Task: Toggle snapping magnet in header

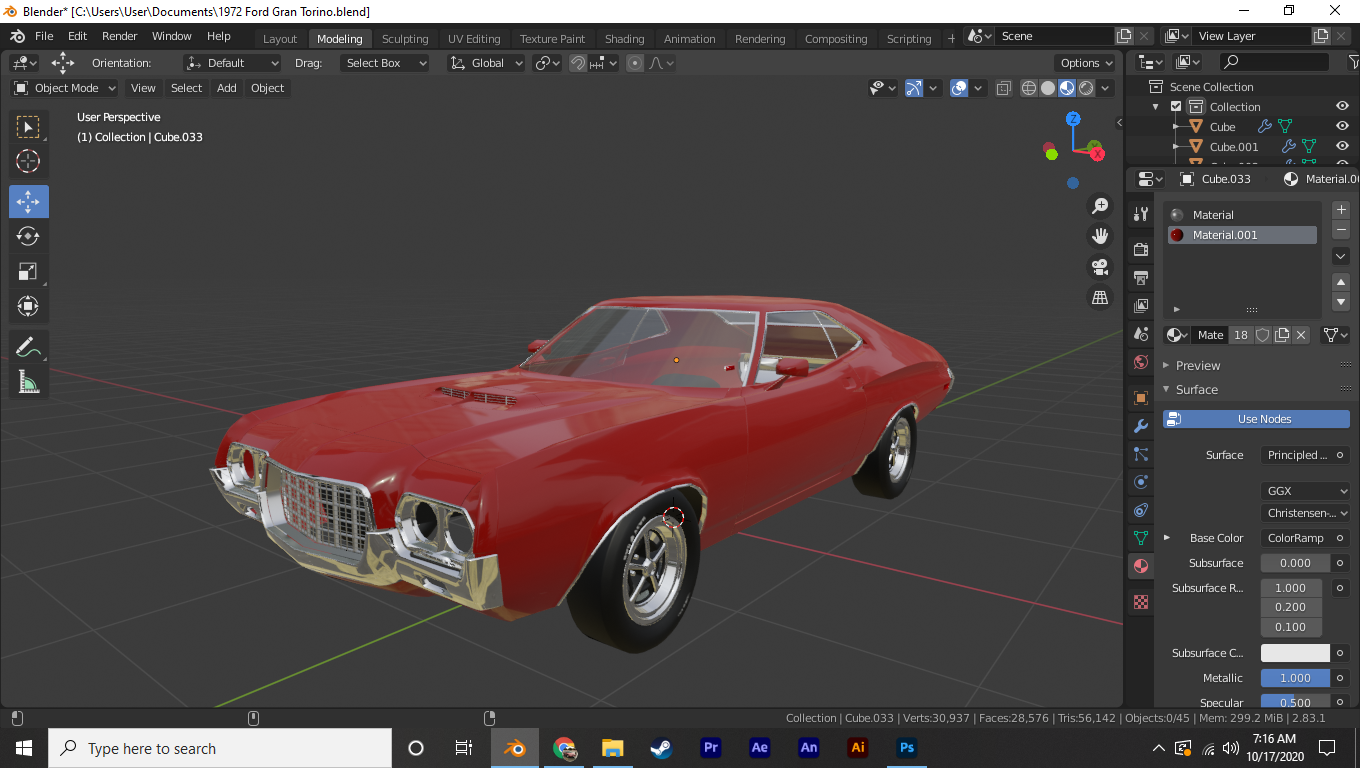Action: point(578,63)
